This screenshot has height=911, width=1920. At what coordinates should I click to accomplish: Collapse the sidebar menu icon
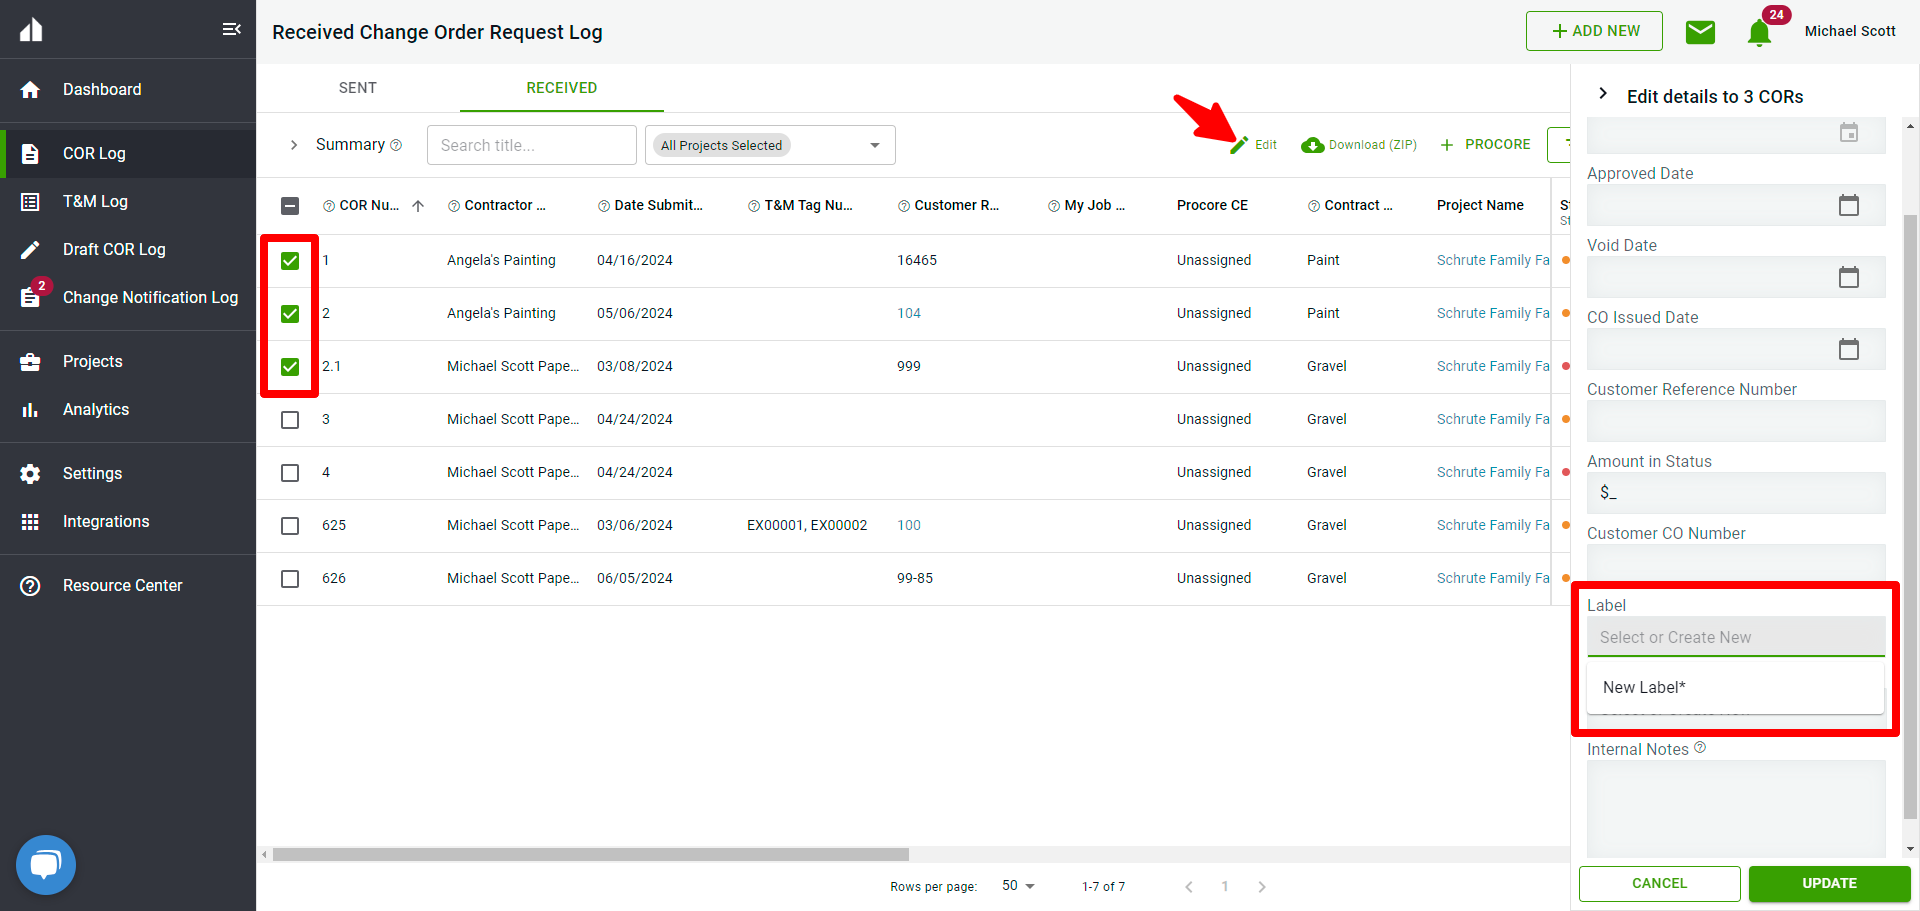click(231, 29)
